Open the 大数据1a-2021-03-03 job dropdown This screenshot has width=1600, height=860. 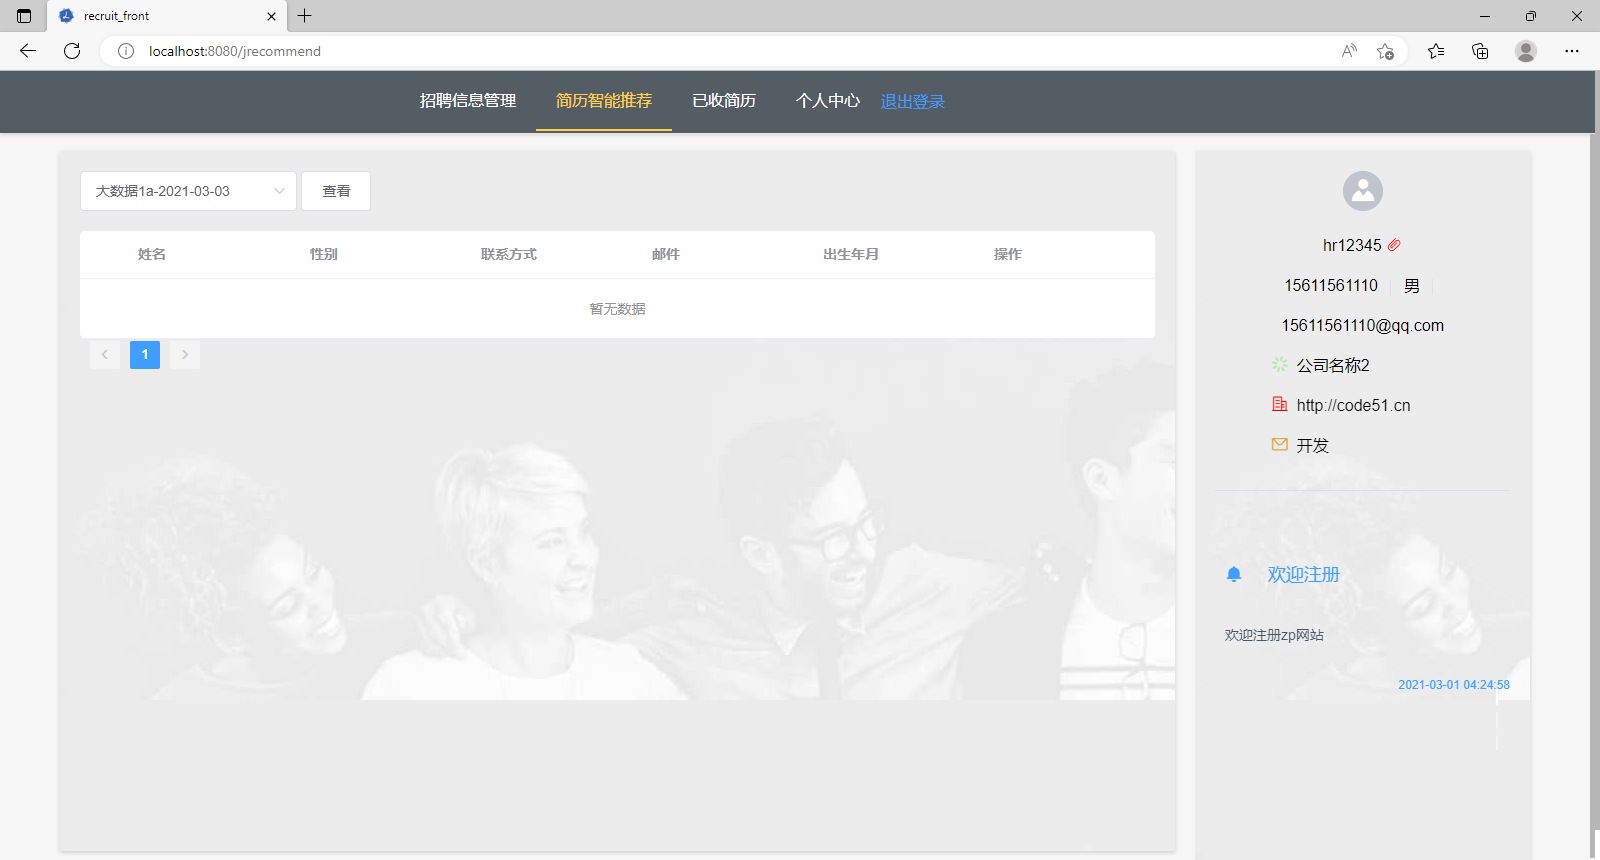point(188,191)
